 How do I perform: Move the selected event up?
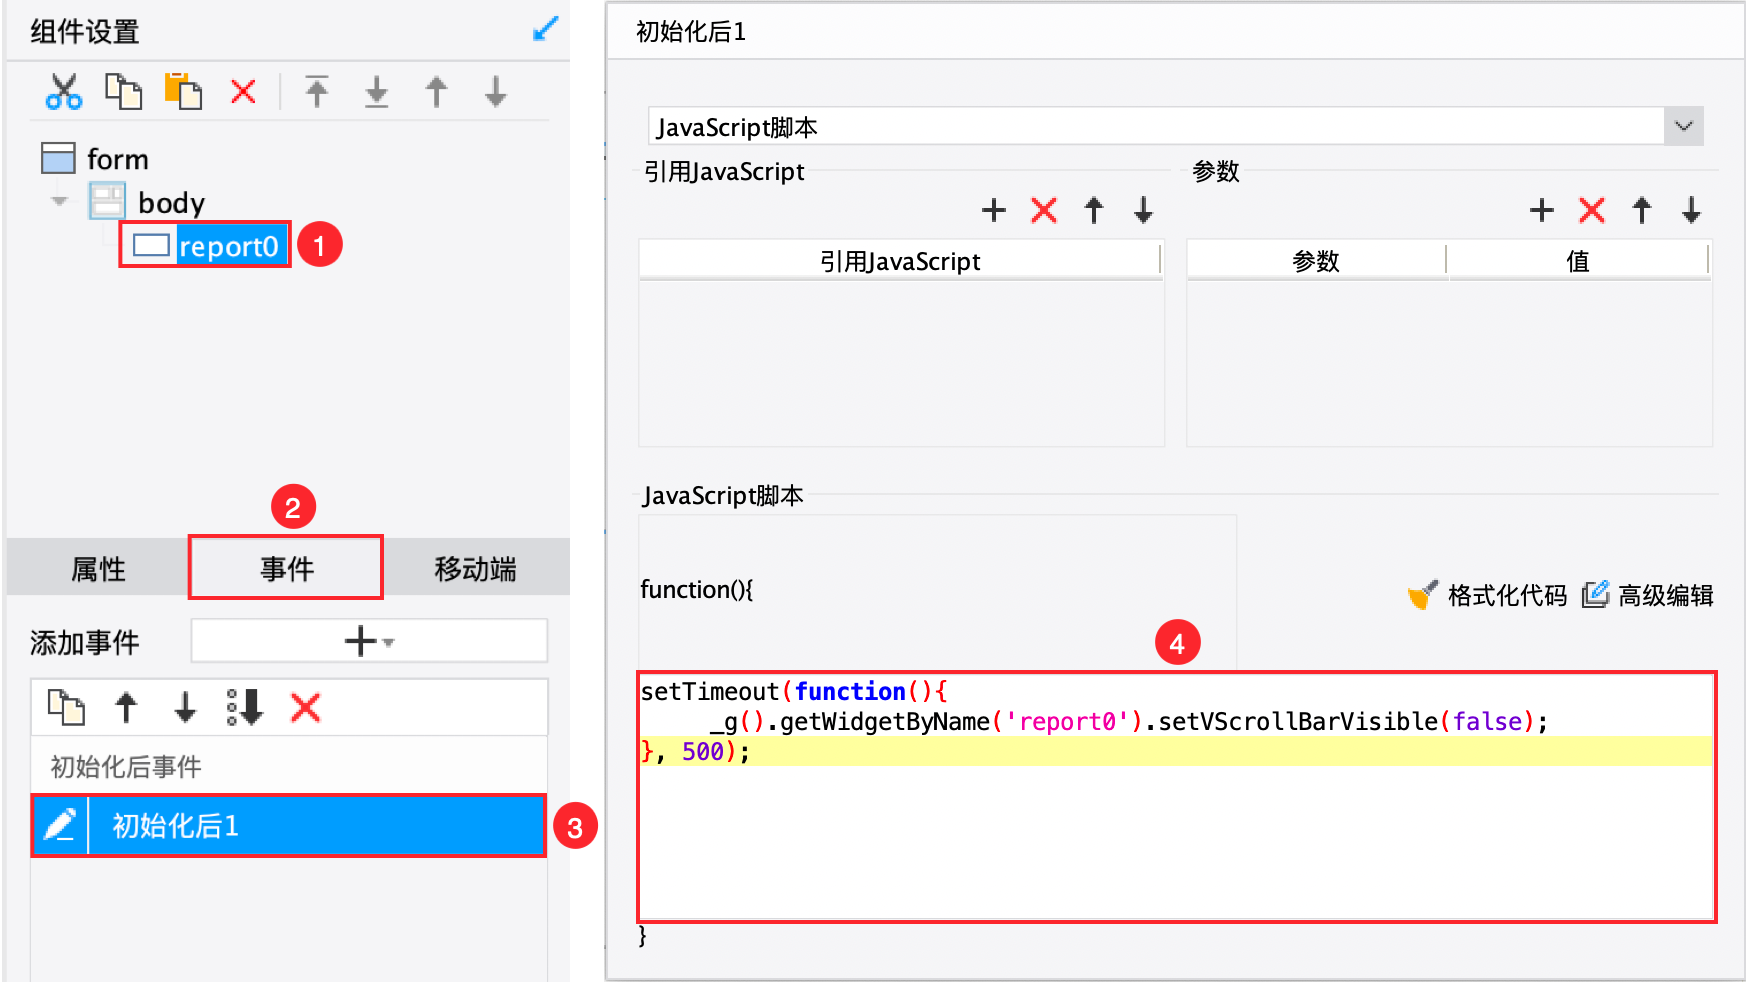[126, 707]
